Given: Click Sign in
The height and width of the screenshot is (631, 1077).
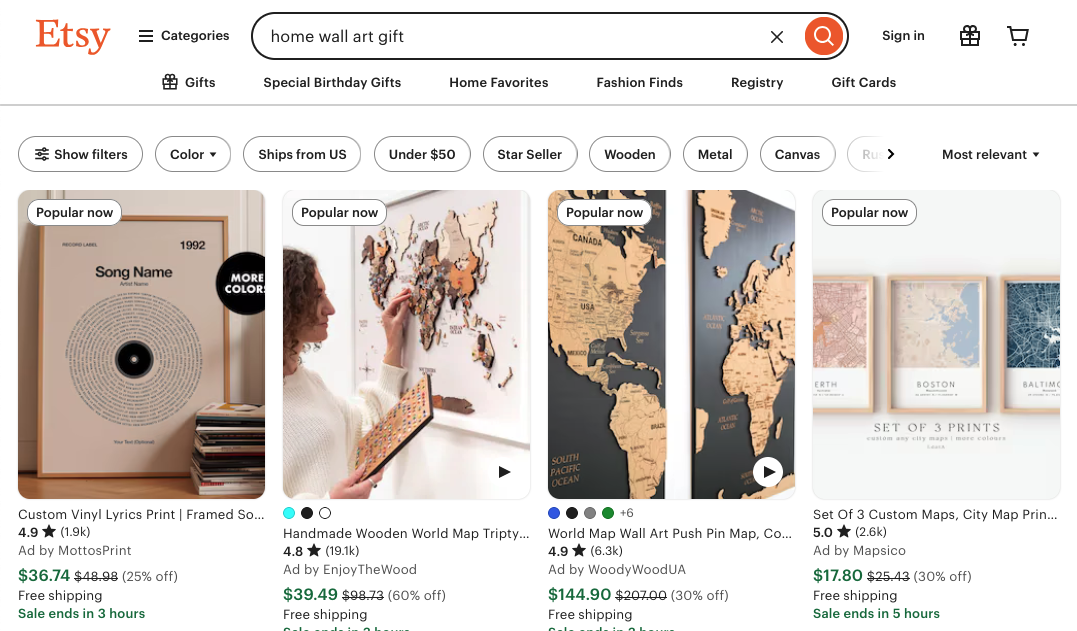Looking at the screenshot, I should coord(903,36).
